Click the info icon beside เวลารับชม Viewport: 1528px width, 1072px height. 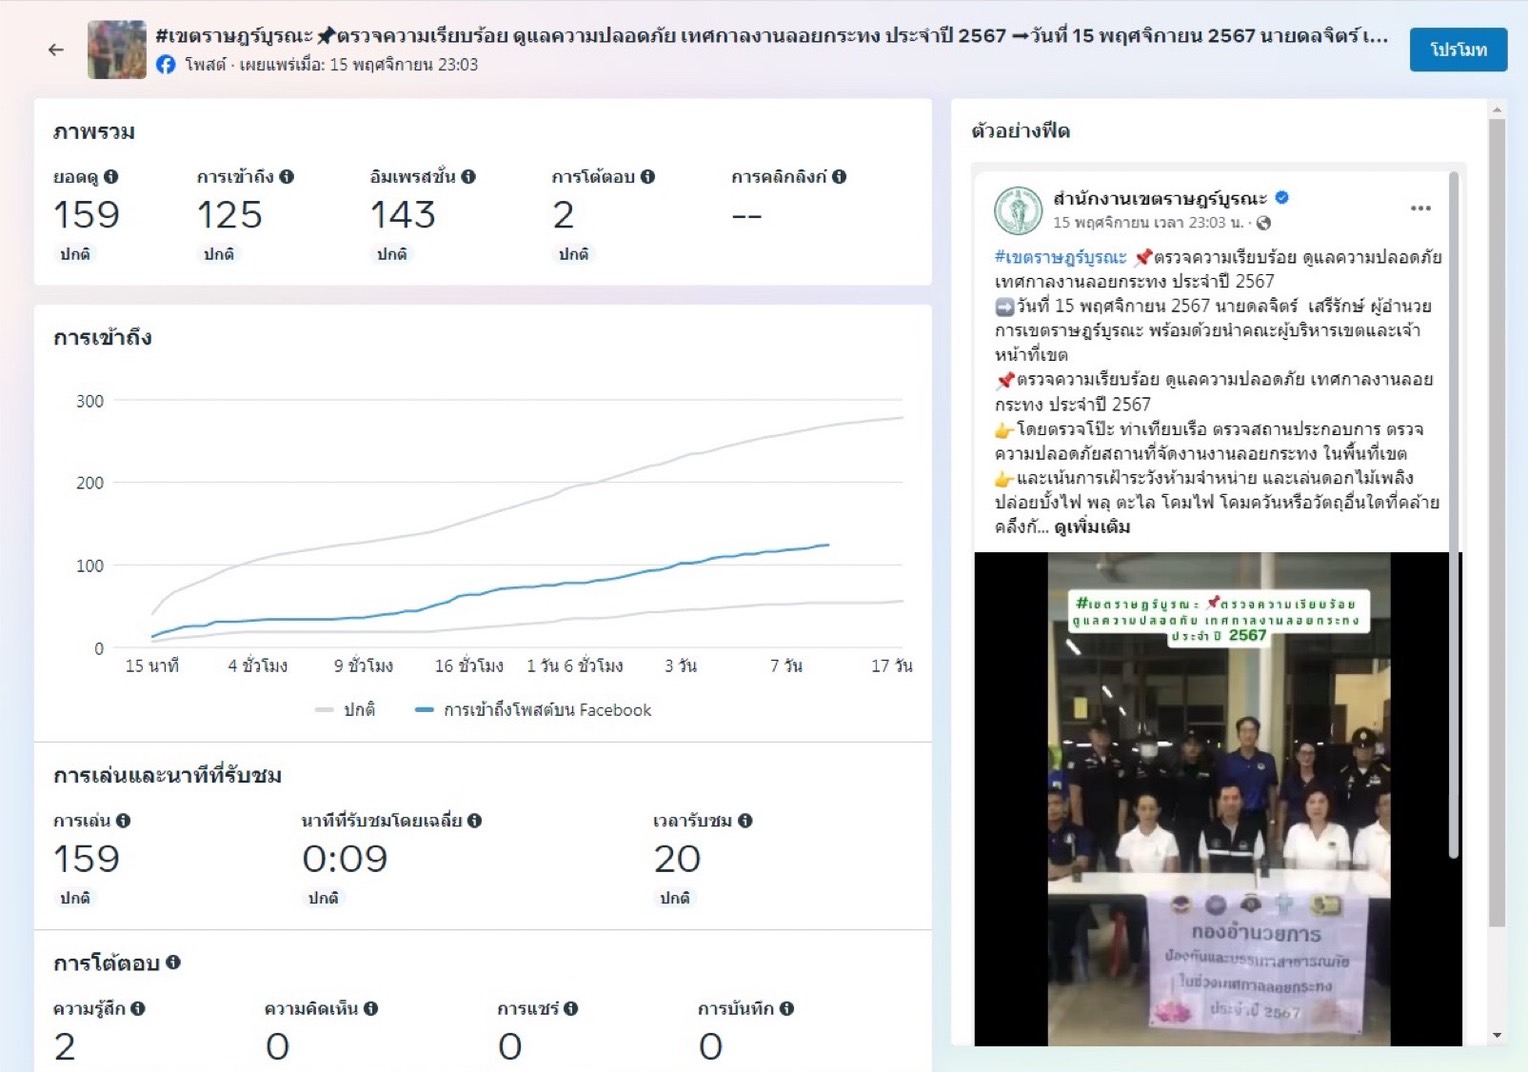pyautogui.click(x=745, y=821)
